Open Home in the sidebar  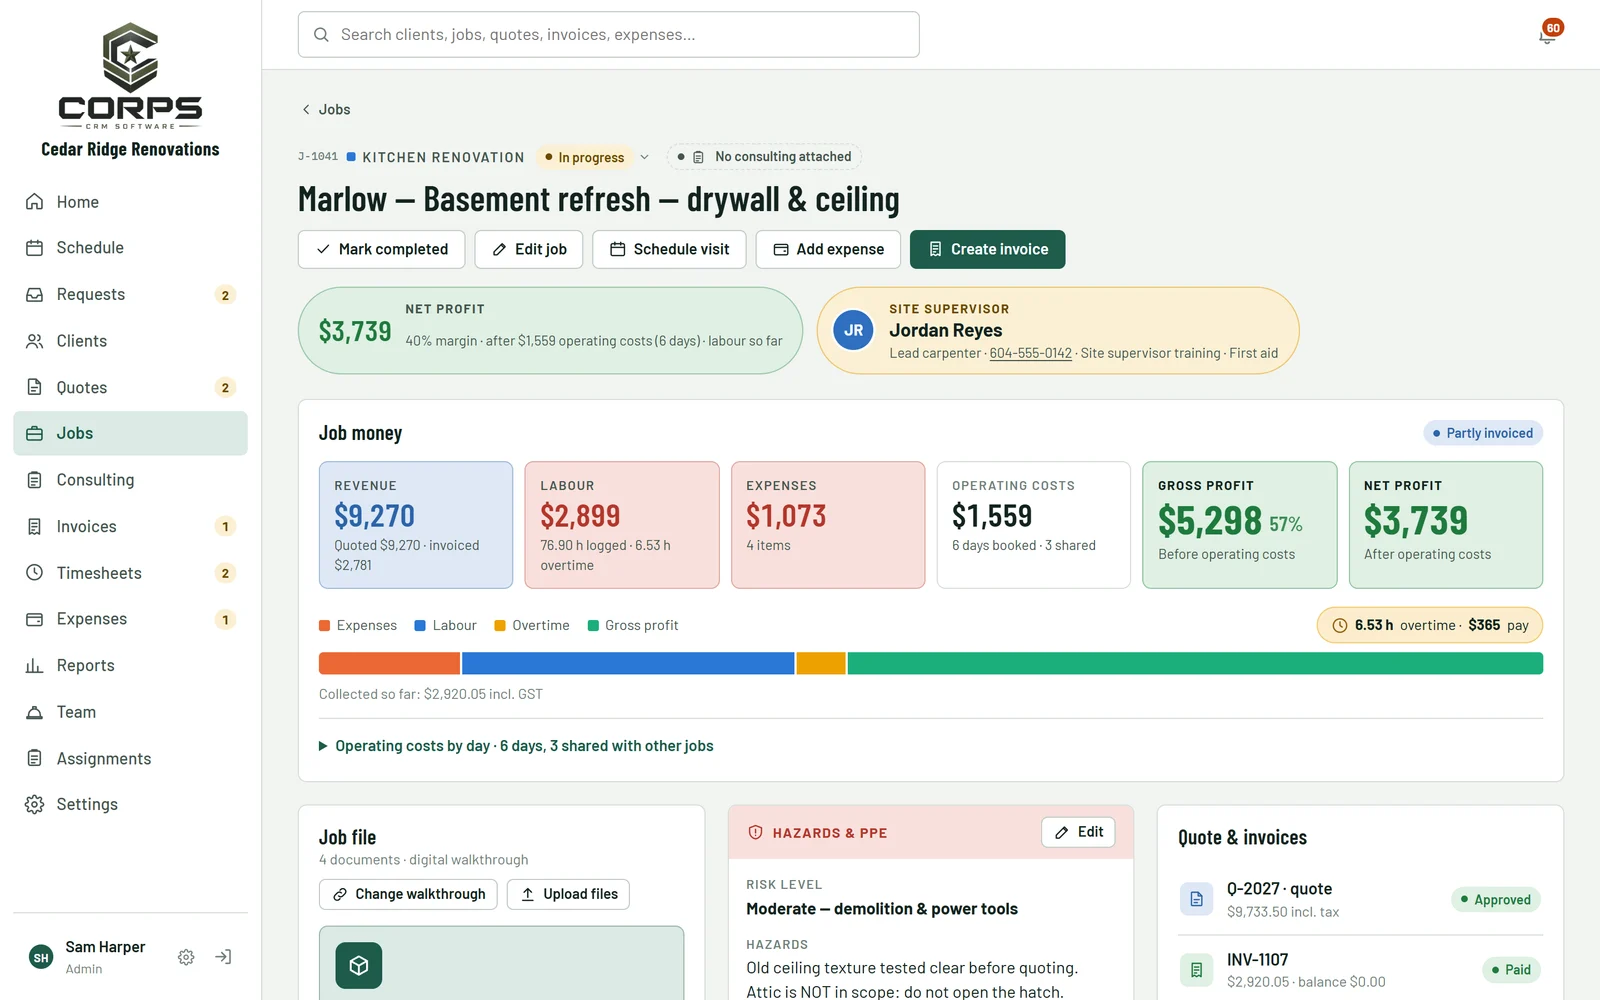tap(130, 202)
